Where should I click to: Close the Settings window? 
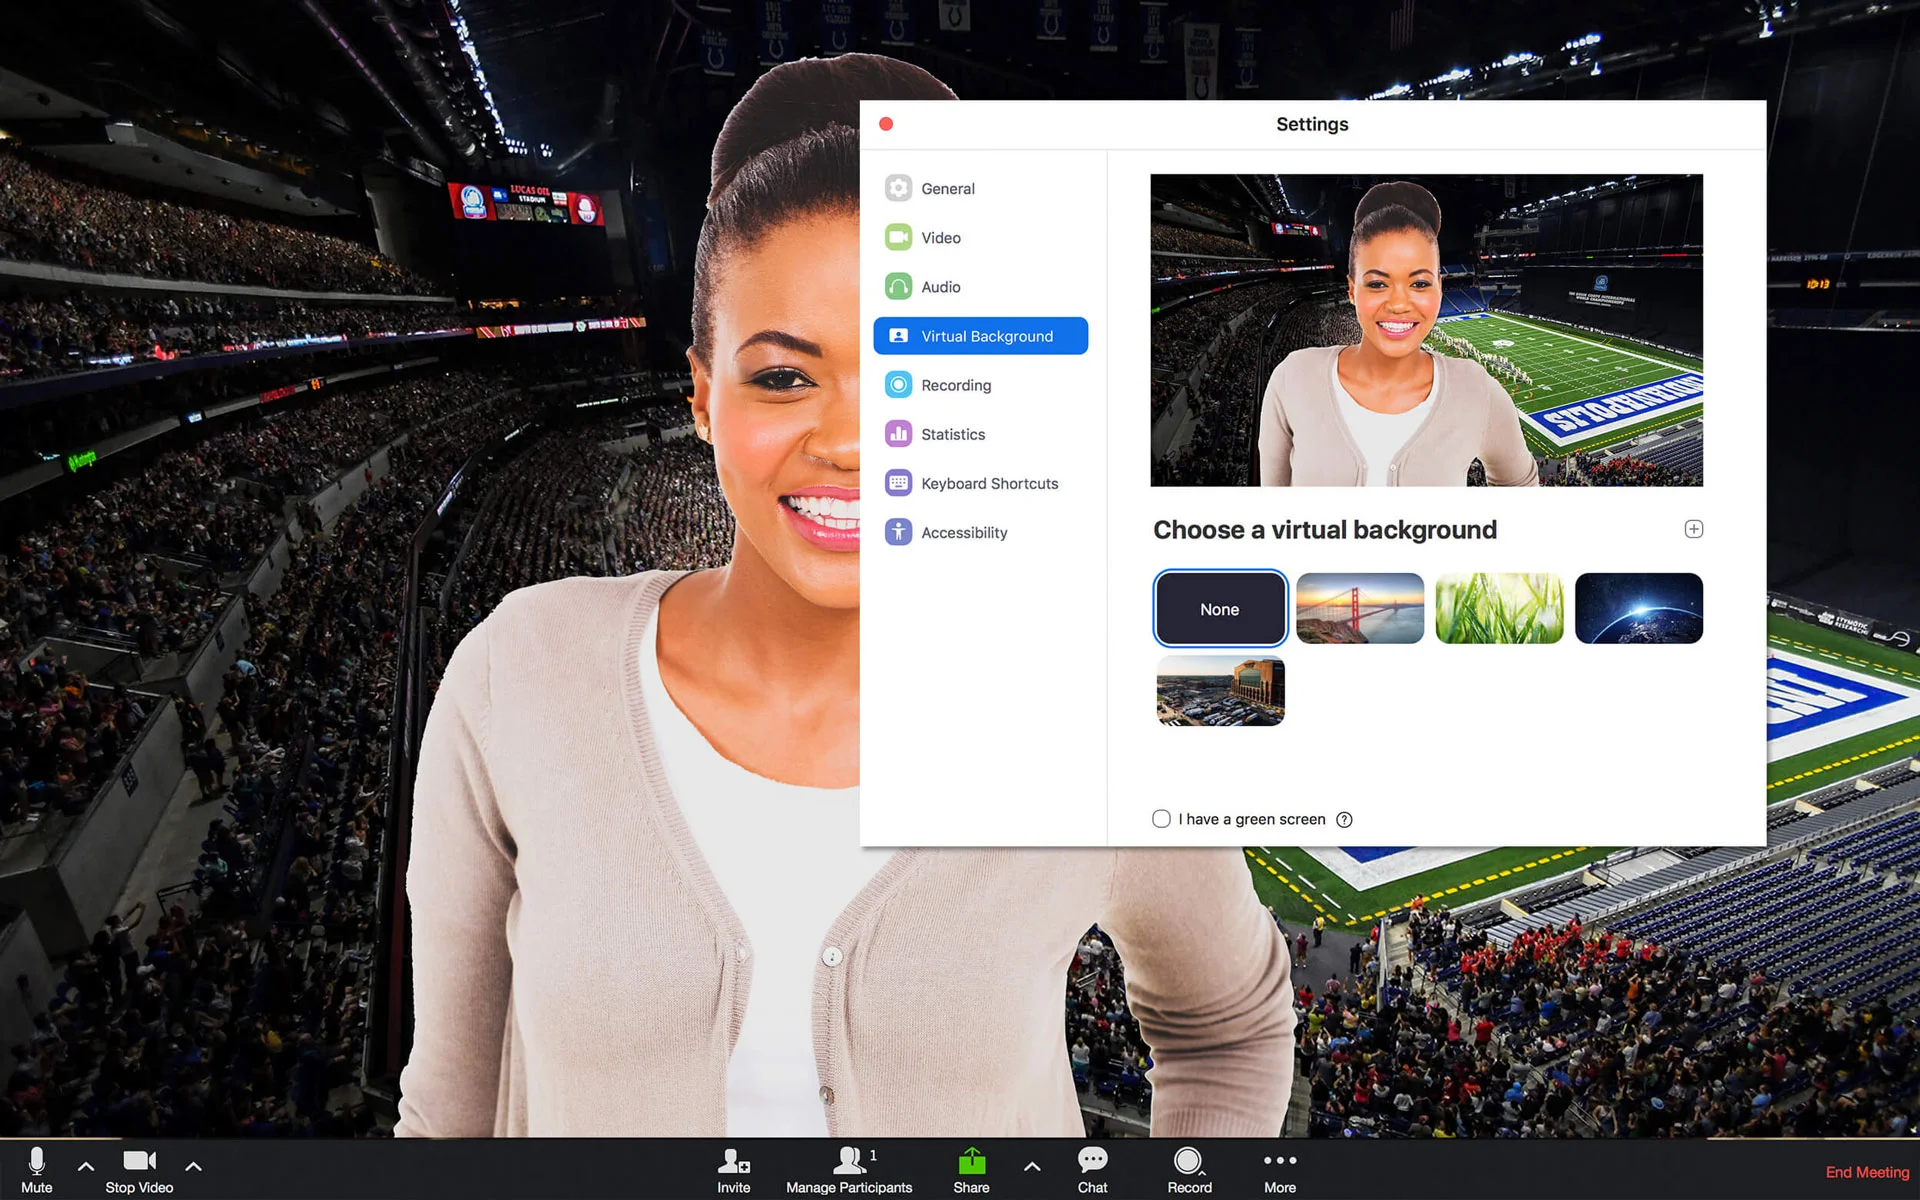(x=886, y=124)
